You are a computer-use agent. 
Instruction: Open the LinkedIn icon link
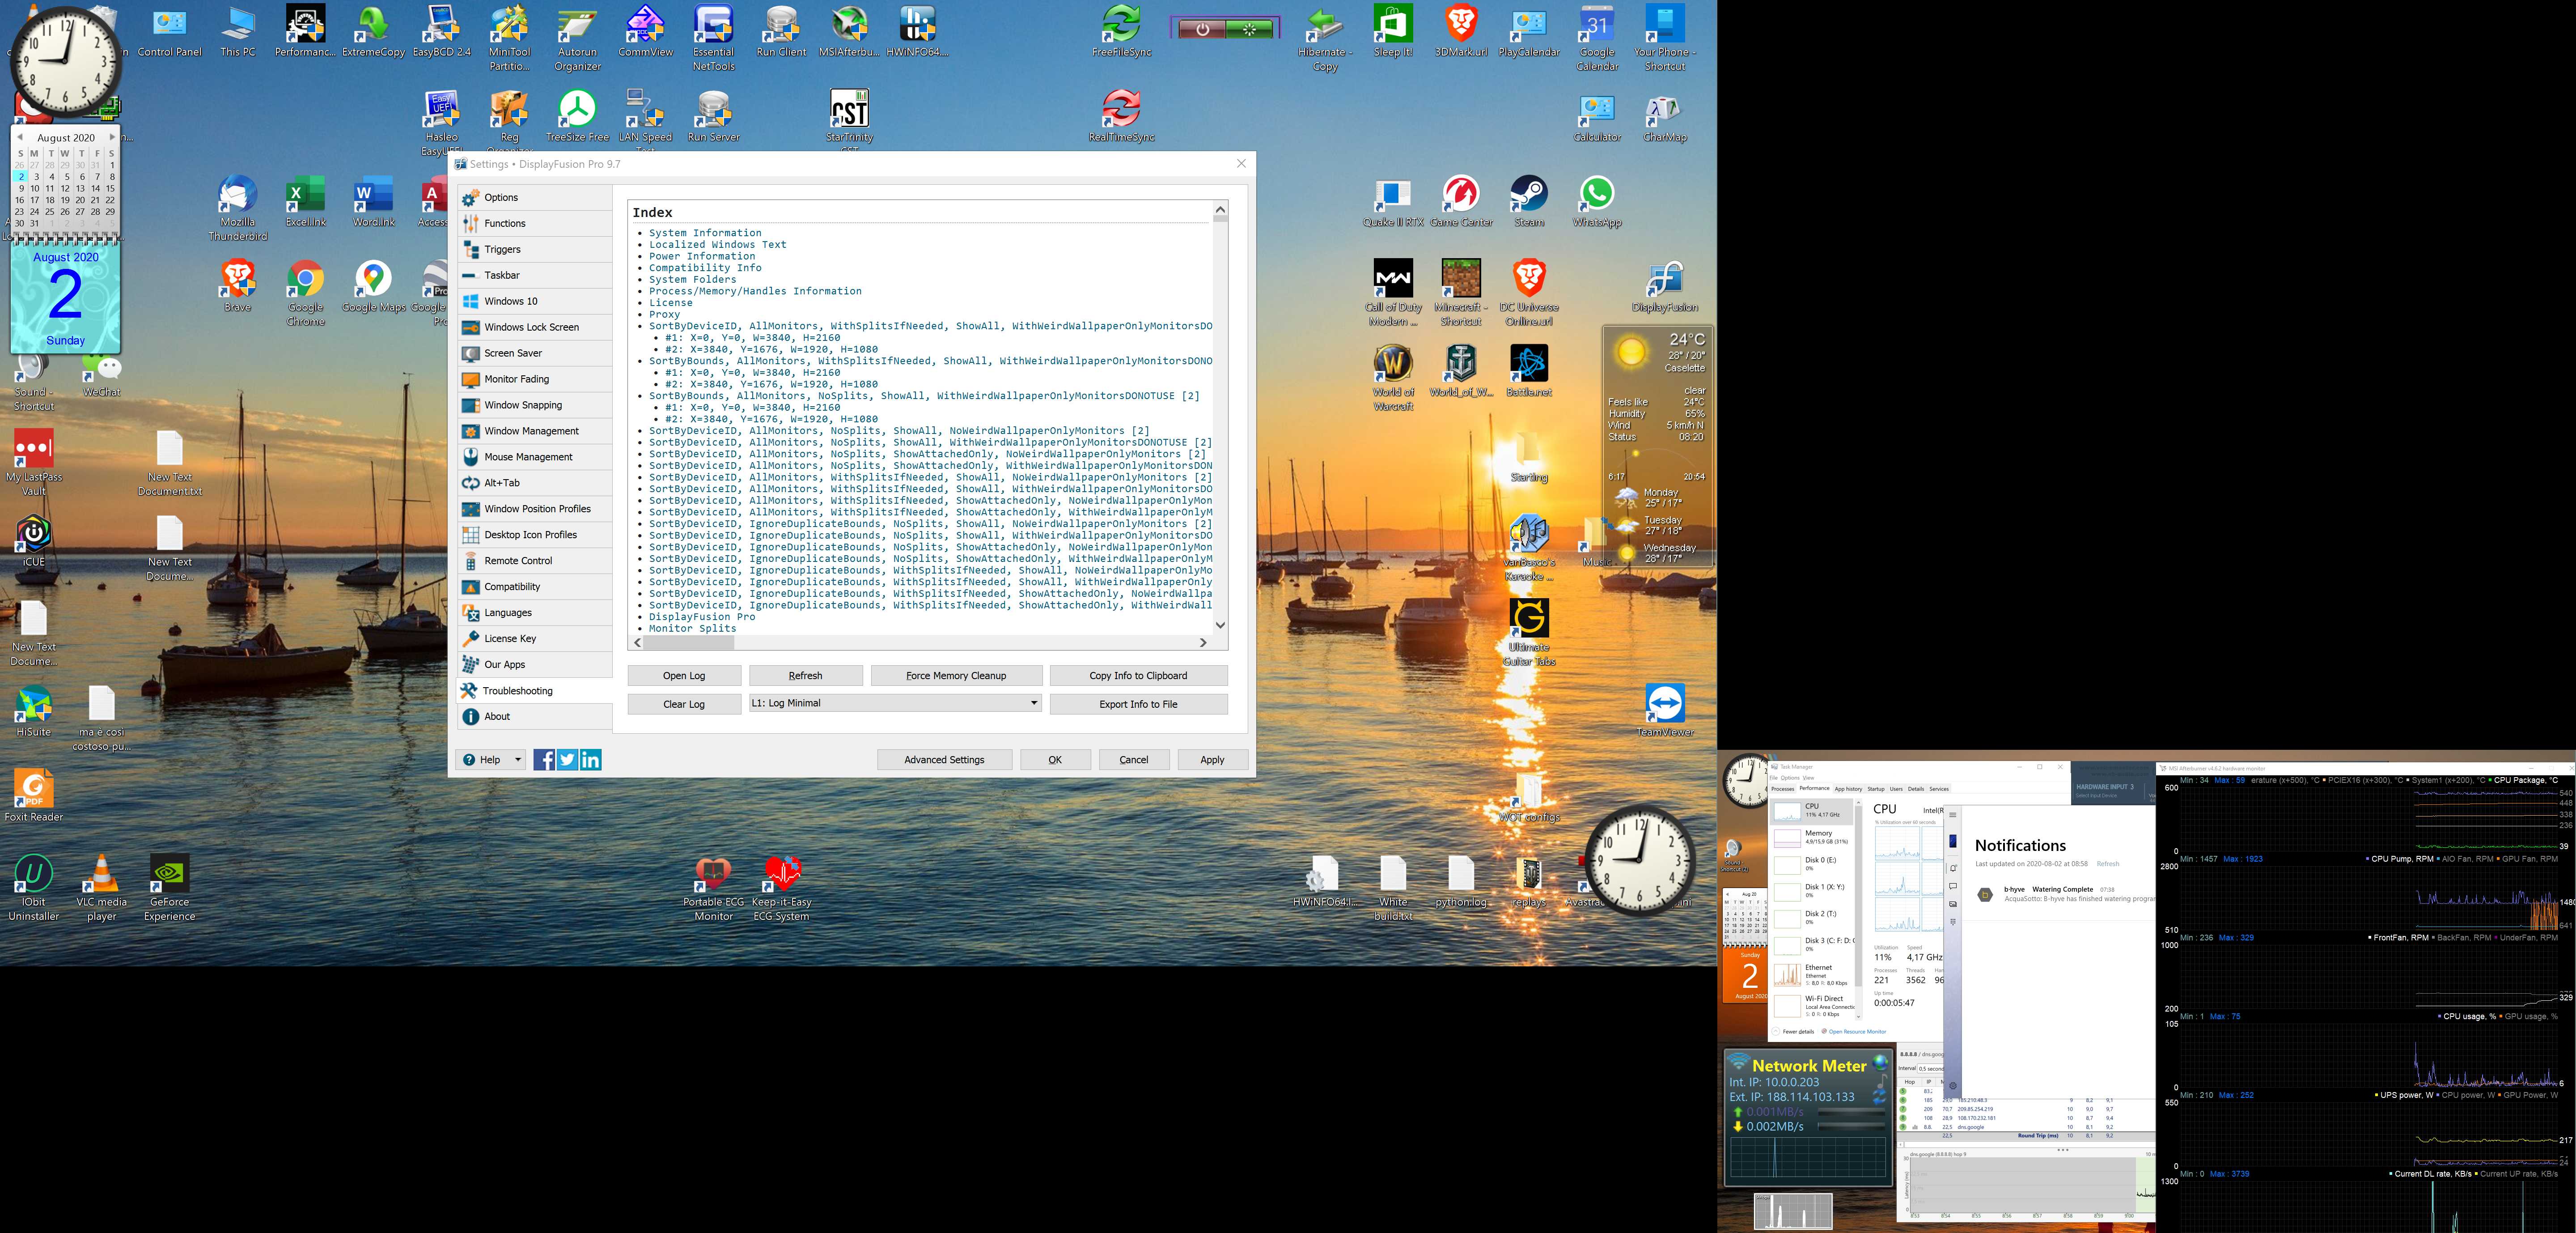(591, 760)
